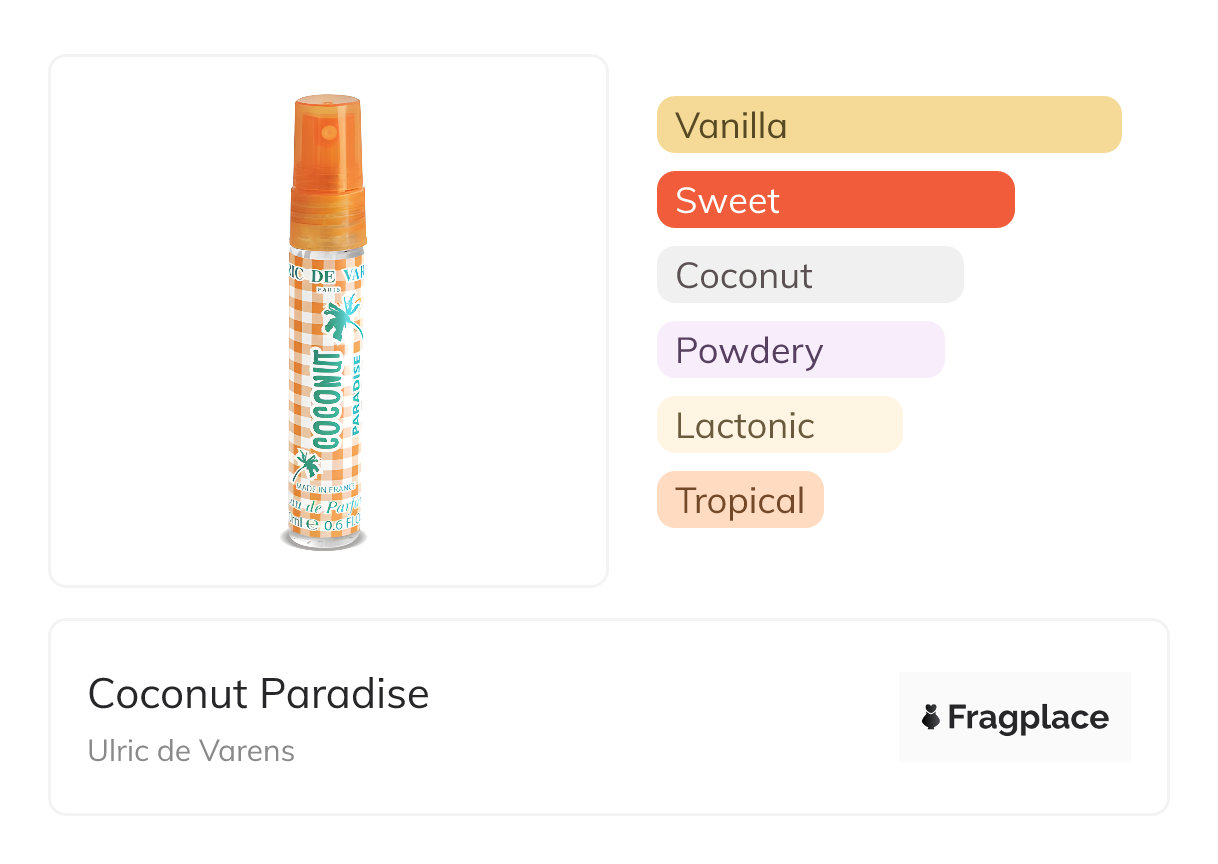Click the vertical COCONUT text on the bottle

pyautogui.click(x=327, y=399)
